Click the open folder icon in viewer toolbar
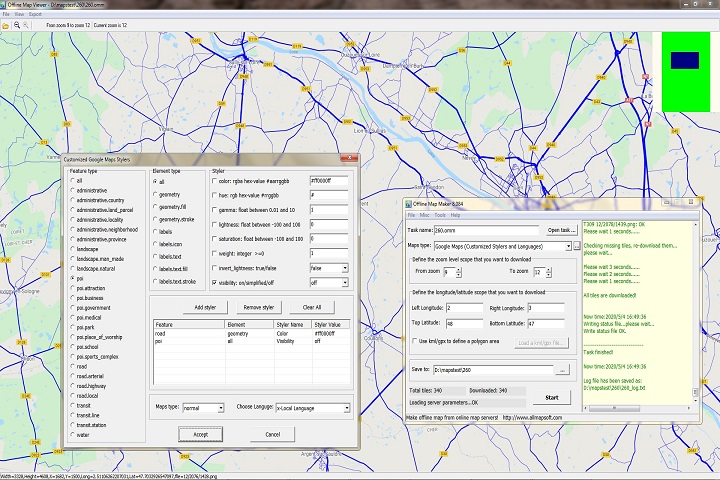The width and height of the screenshot is (720, 480). (x=5, y=25)
